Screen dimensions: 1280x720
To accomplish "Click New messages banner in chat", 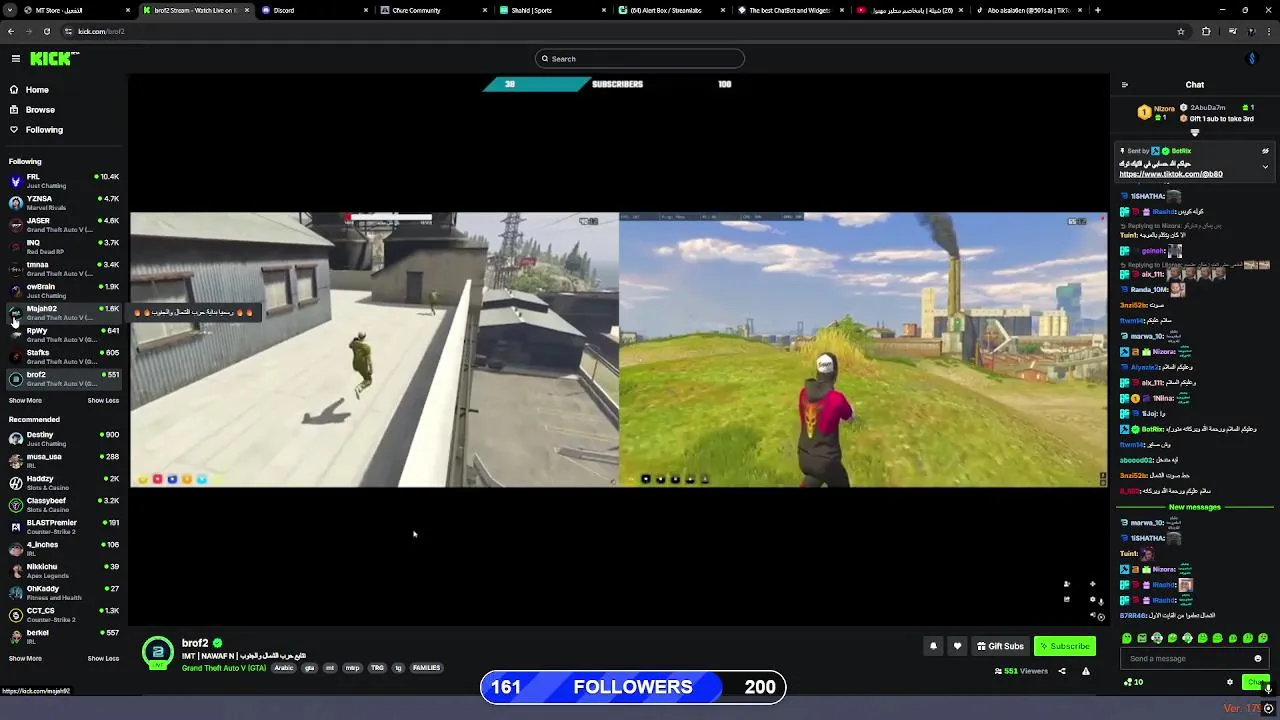I will 1194,507.
